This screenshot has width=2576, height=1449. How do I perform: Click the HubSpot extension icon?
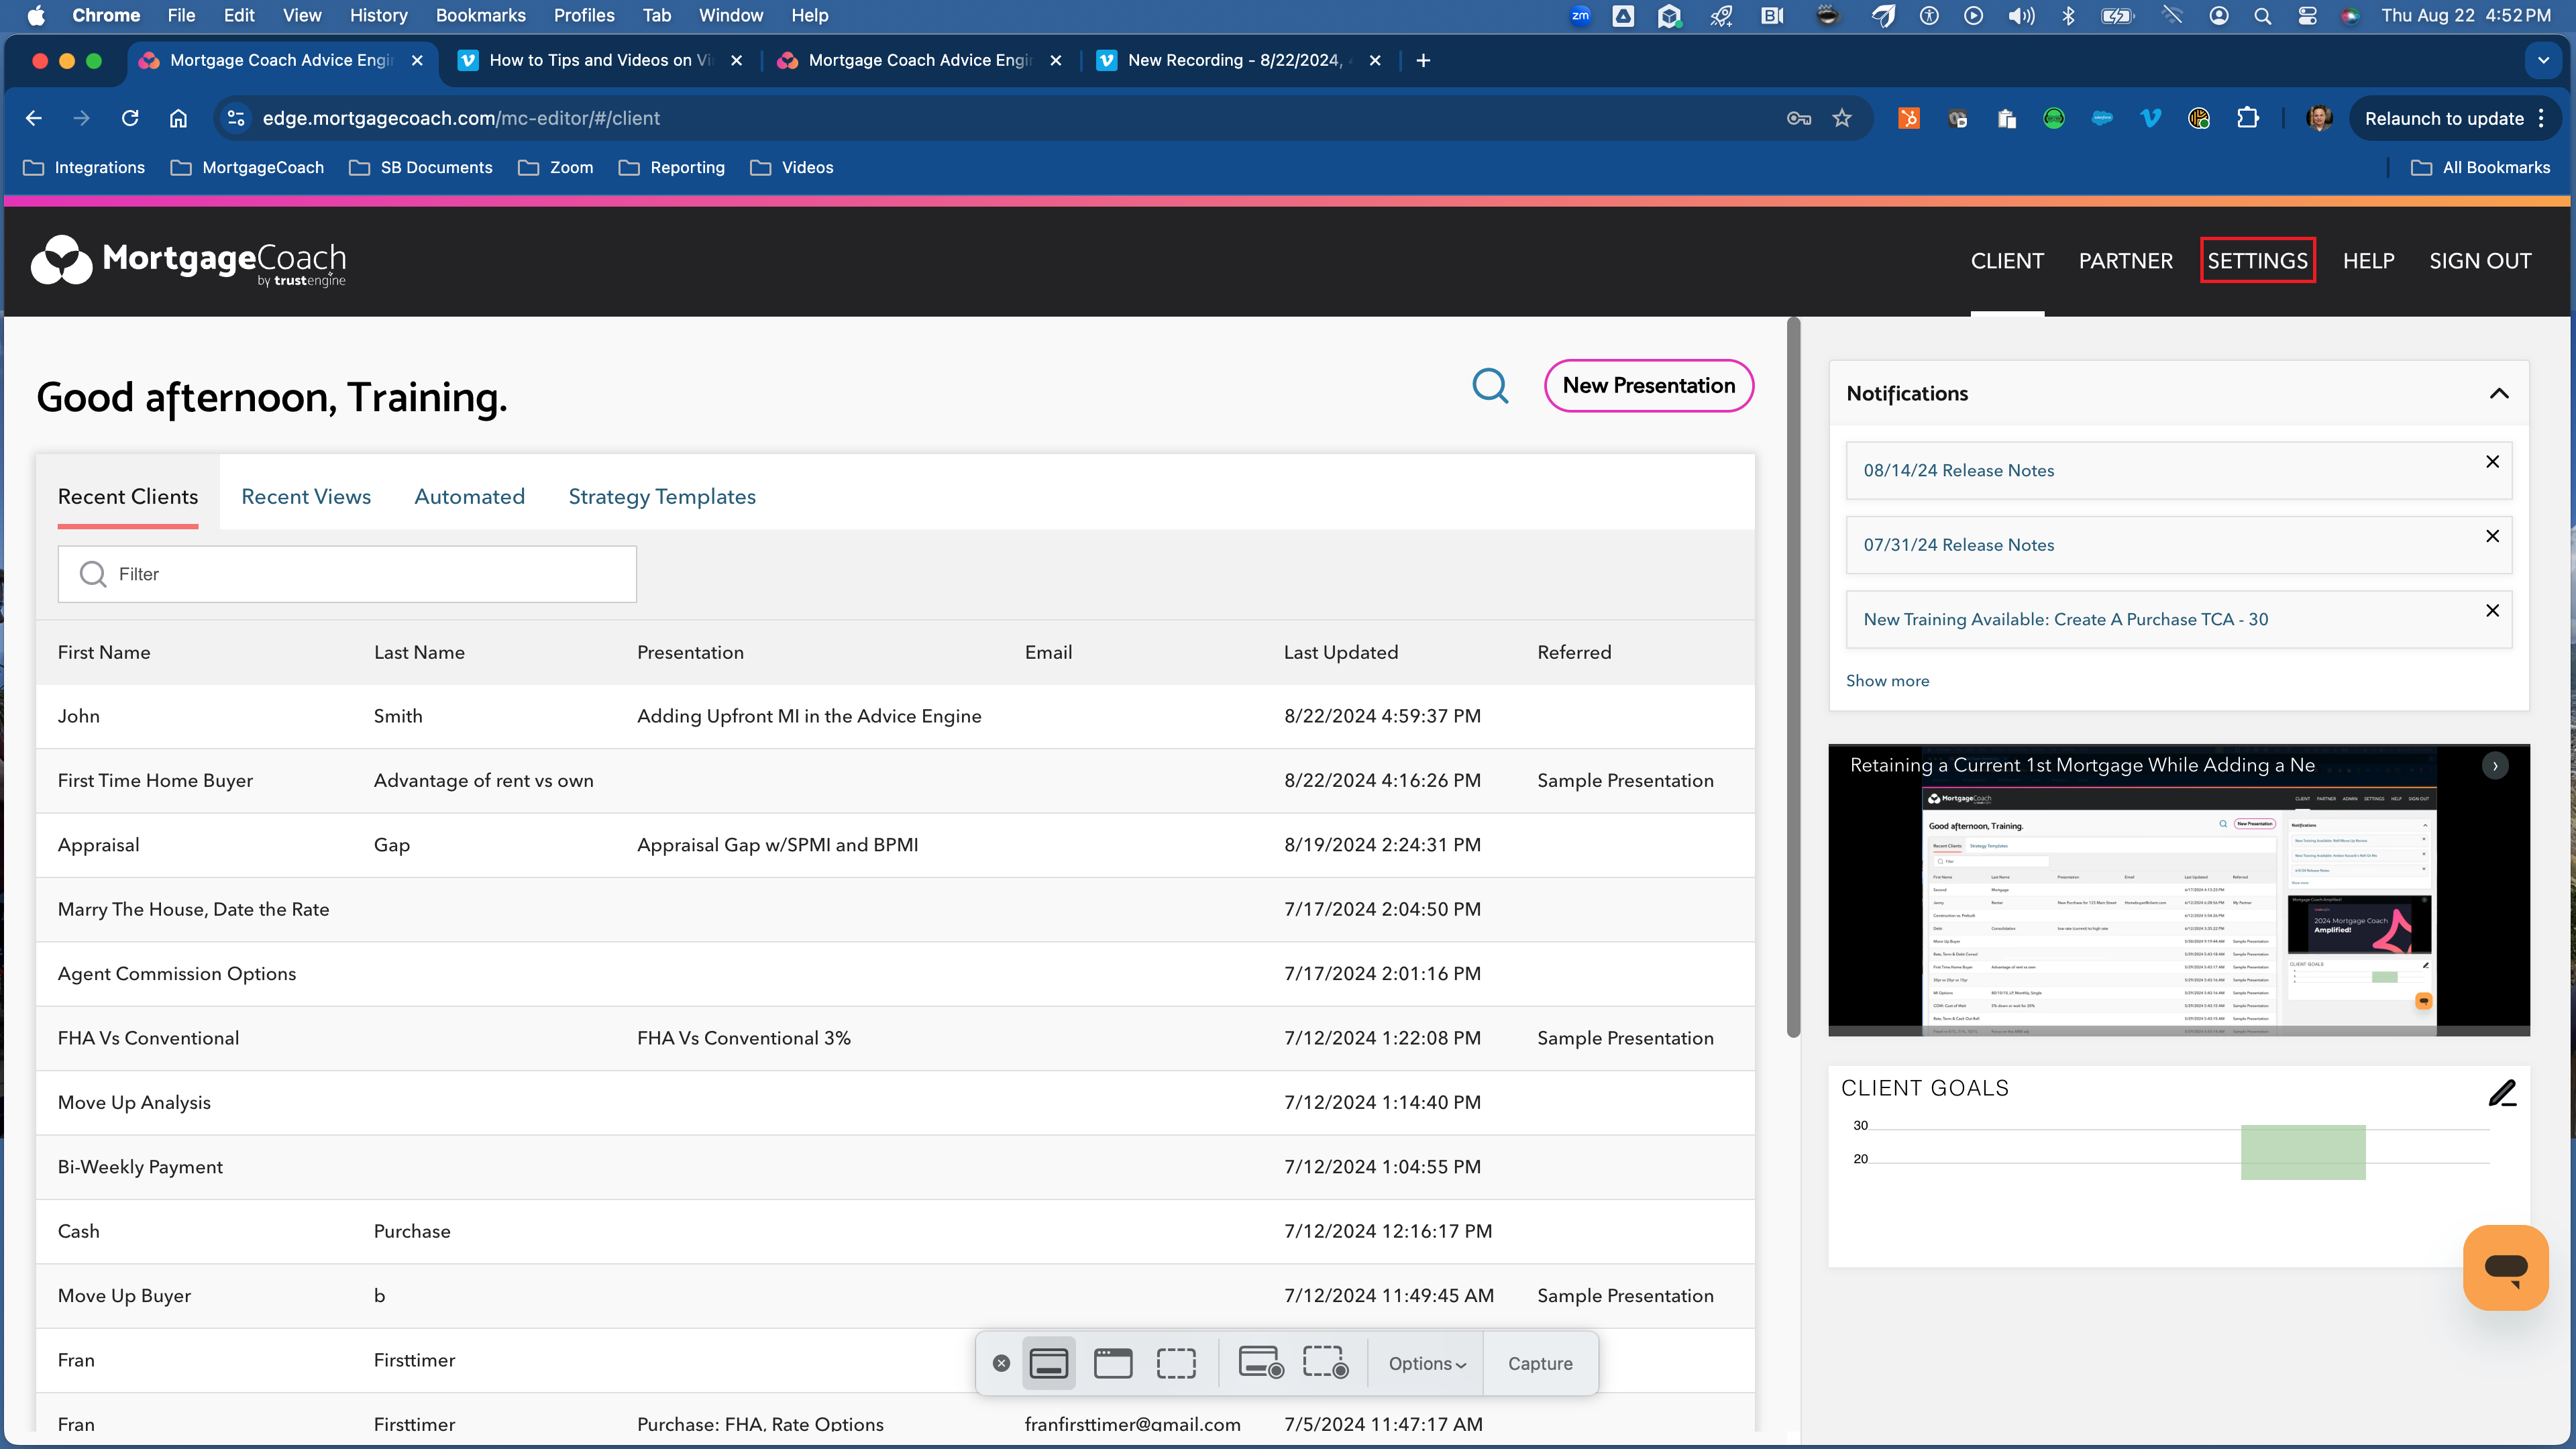[1908, 118]
